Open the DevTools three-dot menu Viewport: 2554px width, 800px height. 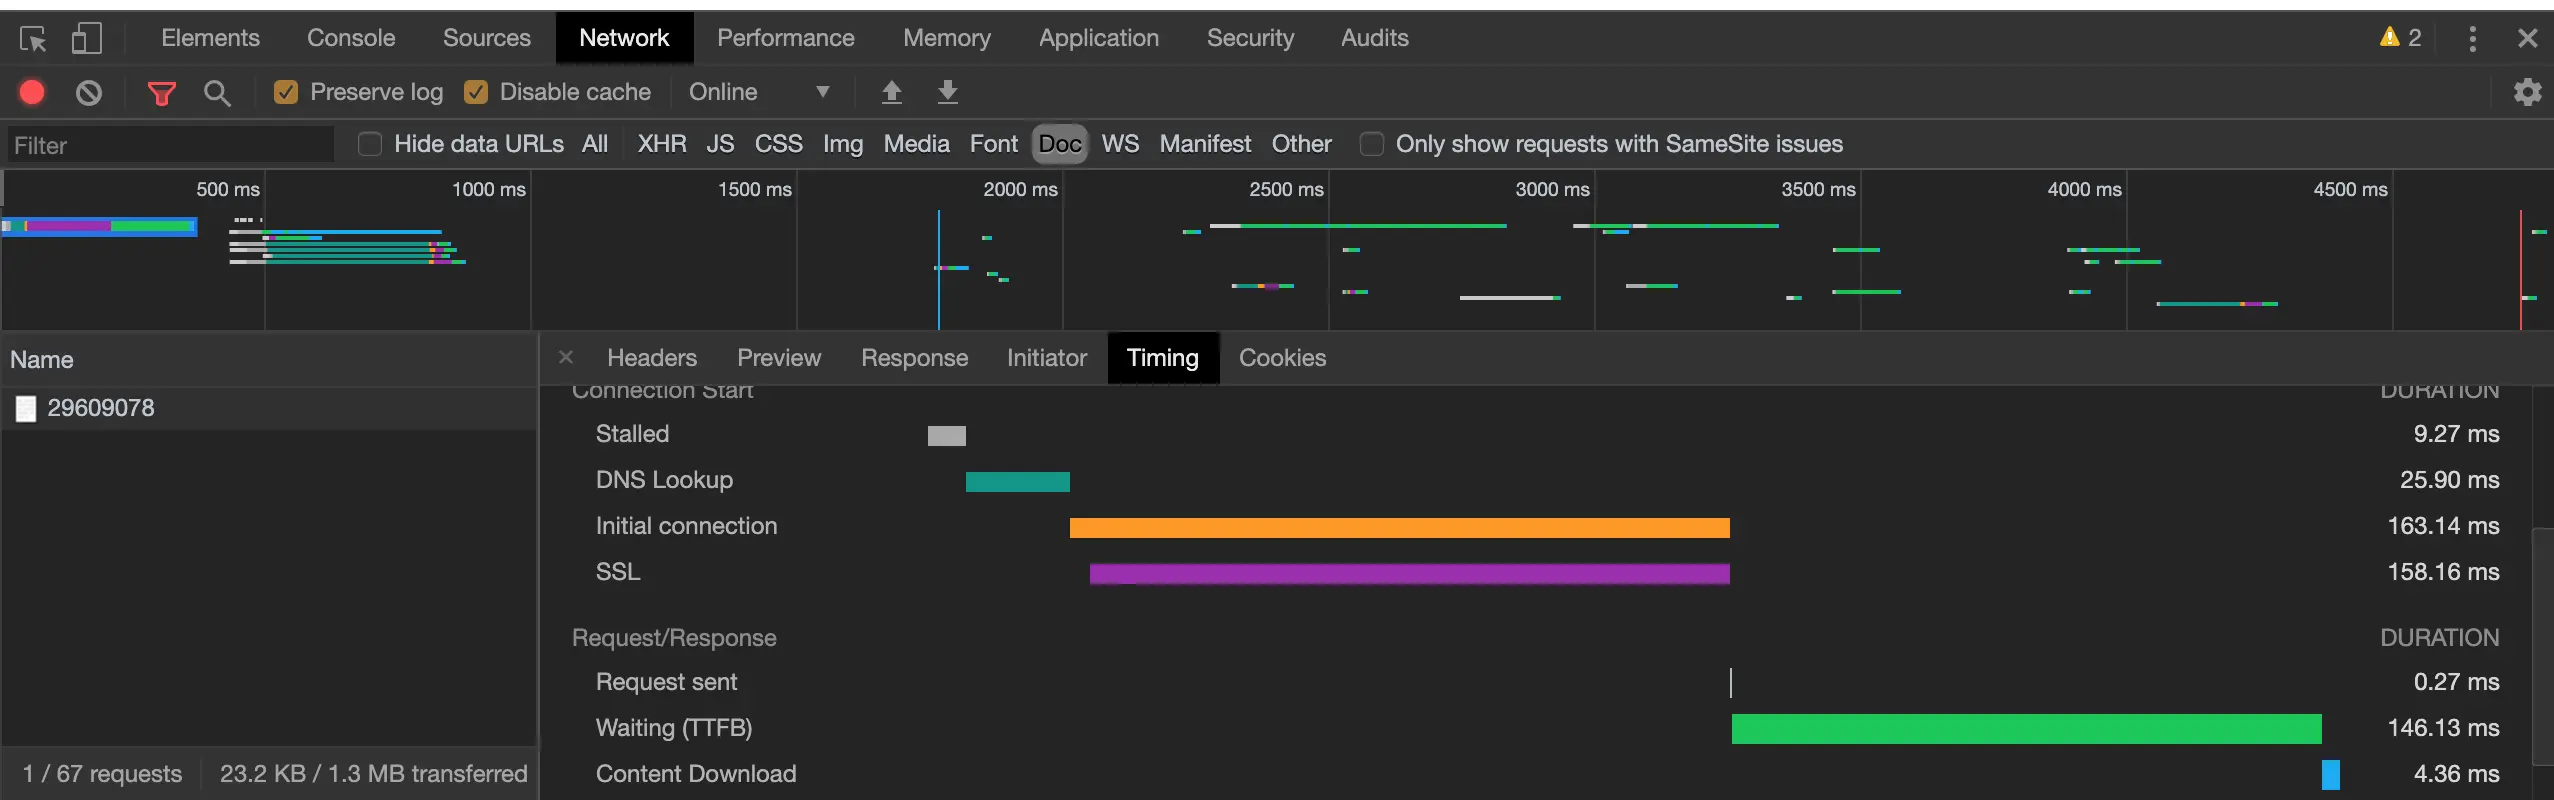[x=2472, y=38]
